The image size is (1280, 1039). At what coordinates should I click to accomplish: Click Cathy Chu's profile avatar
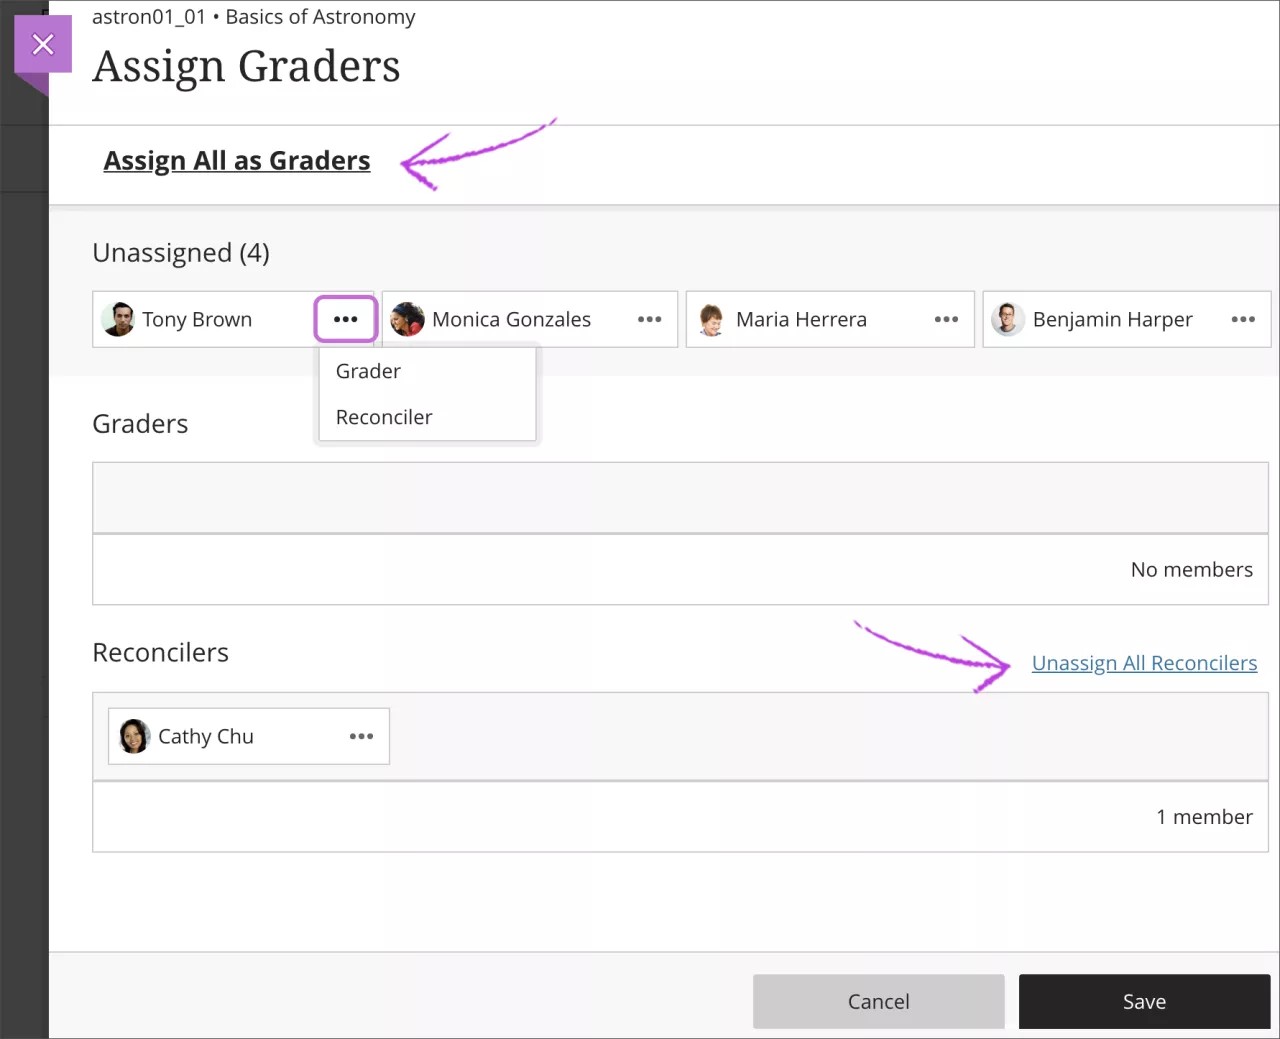pyautogui.click(x=134, y=736)
